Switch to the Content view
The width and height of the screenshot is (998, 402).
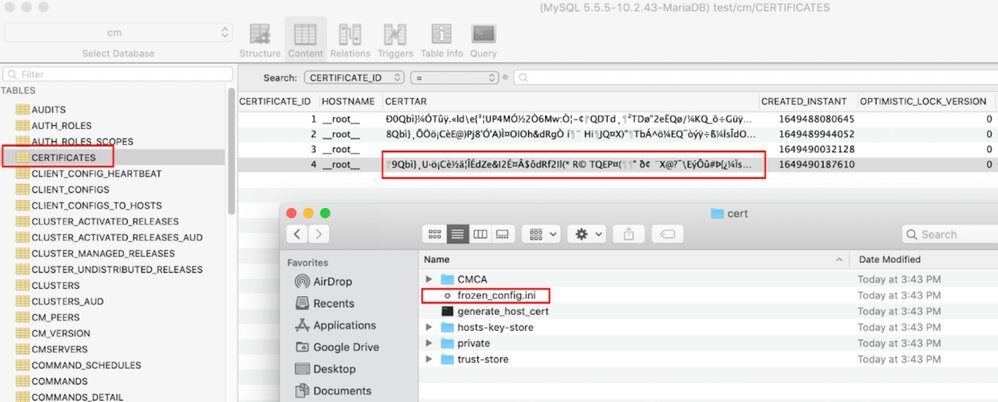coord(306,39)
